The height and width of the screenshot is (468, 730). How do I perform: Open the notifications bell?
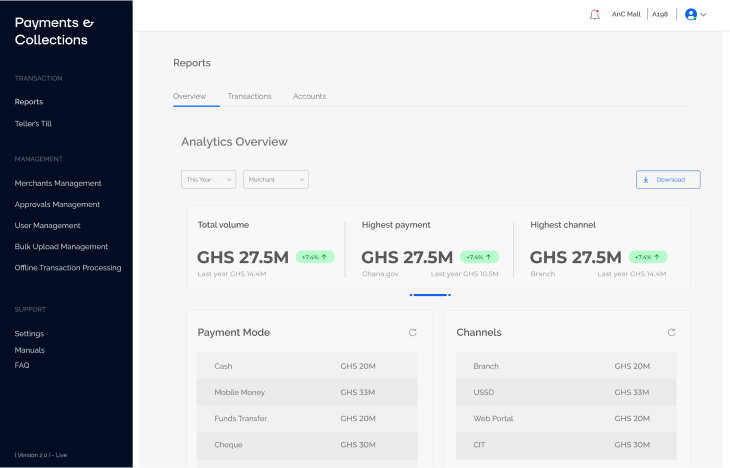pos(595,14)
